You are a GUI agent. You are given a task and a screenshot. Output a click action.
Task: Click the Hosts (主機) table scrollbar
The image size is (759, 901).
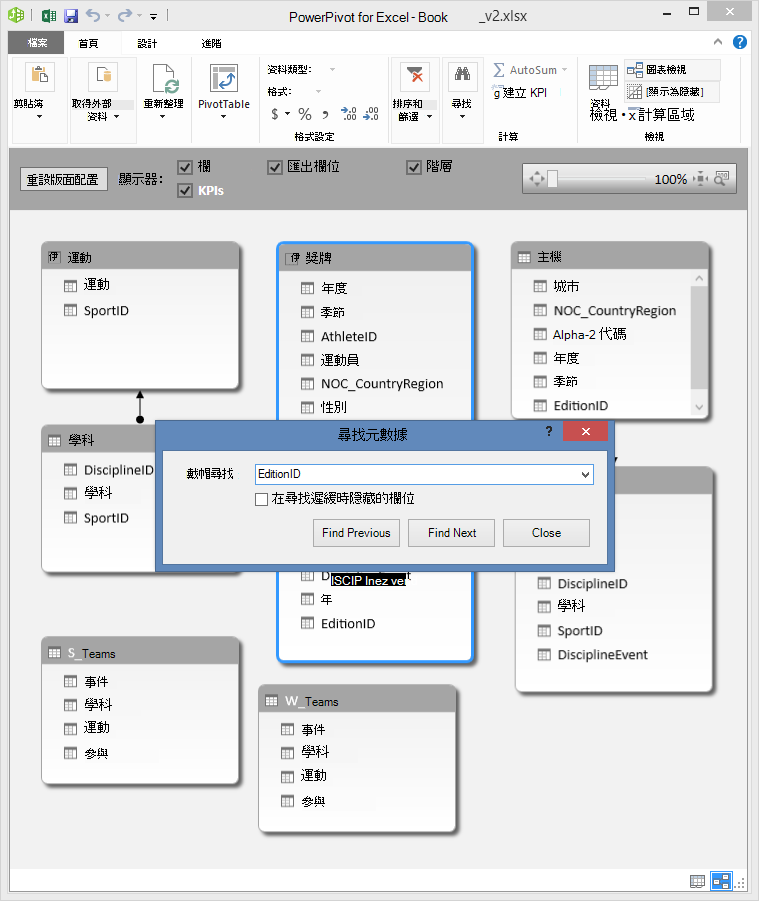(x=699, y=337)
